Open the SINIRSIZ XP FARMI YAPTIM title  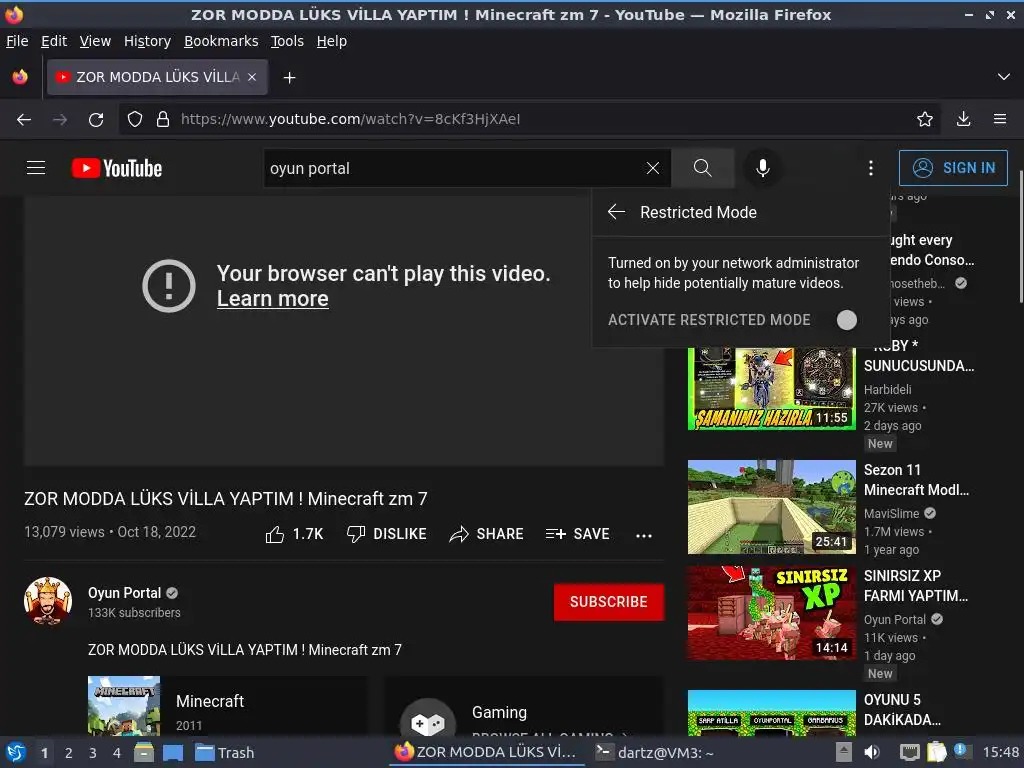click(x=916, y=586)
